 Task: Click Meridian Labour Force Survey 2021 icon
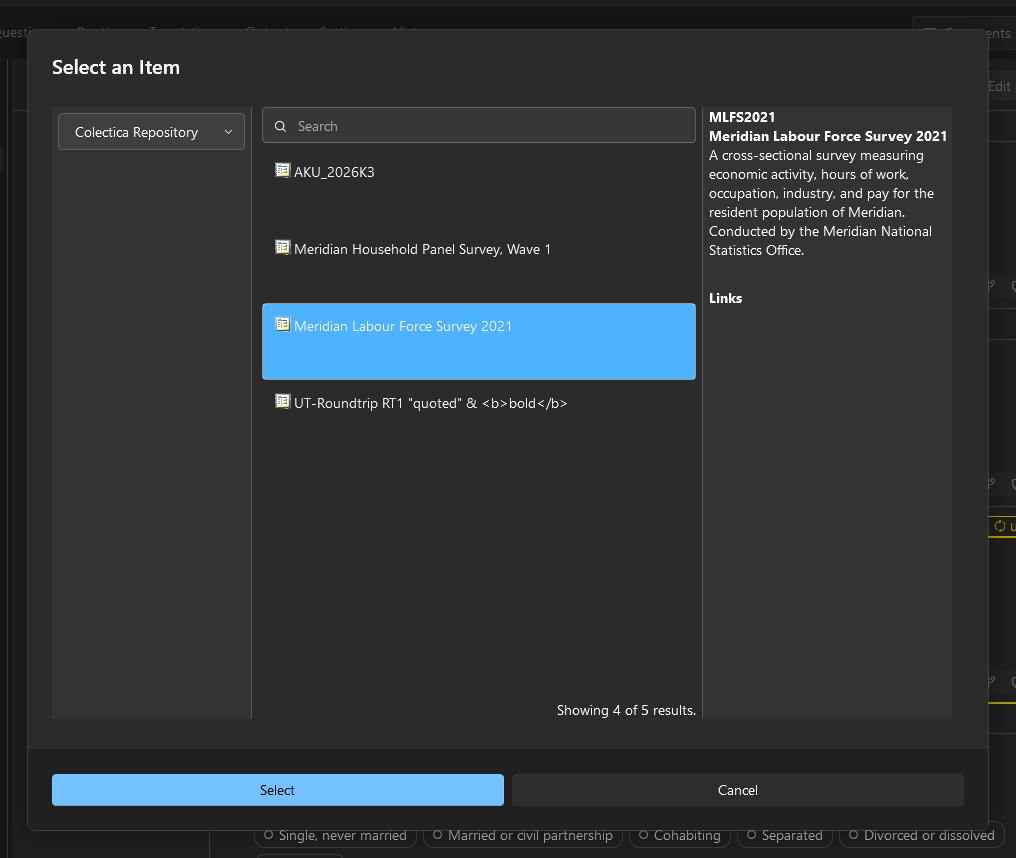point(283,325)
